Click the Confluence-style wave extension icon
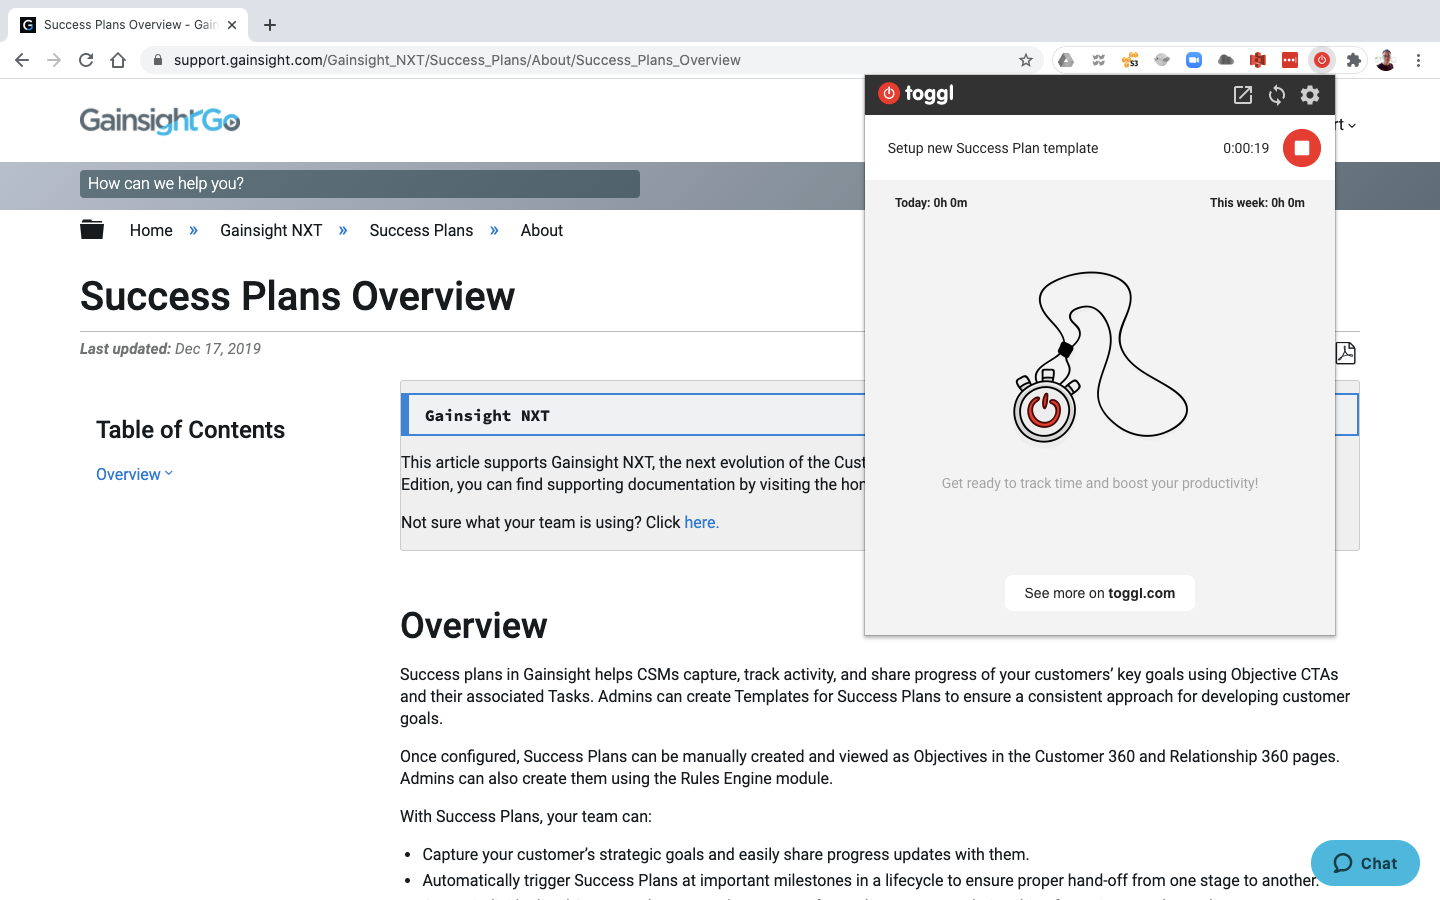1440x900 pixels. (1098, 60)
